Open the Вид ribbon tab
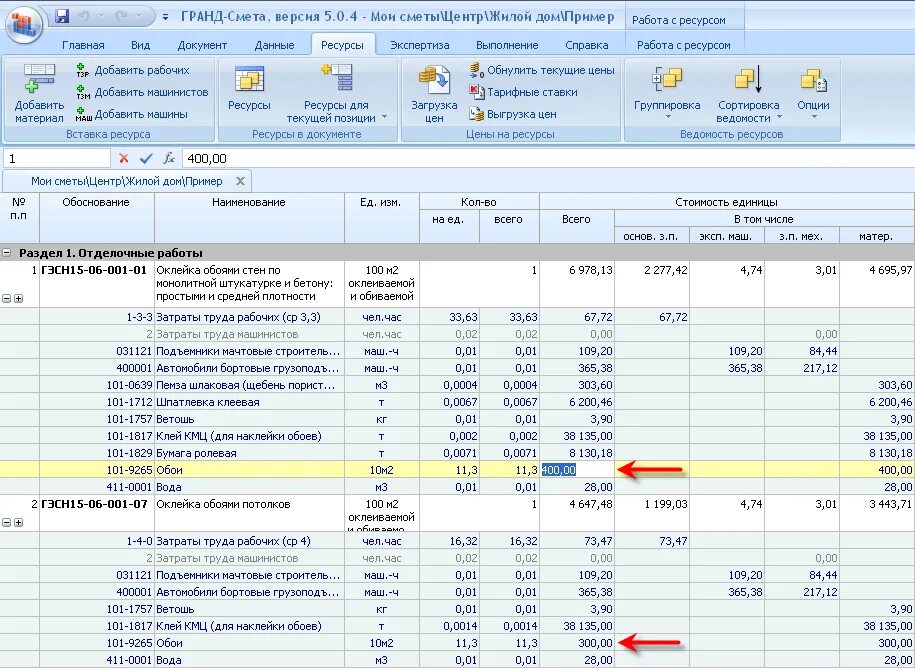Screen dimensions: 915x668 coord(141,45)
